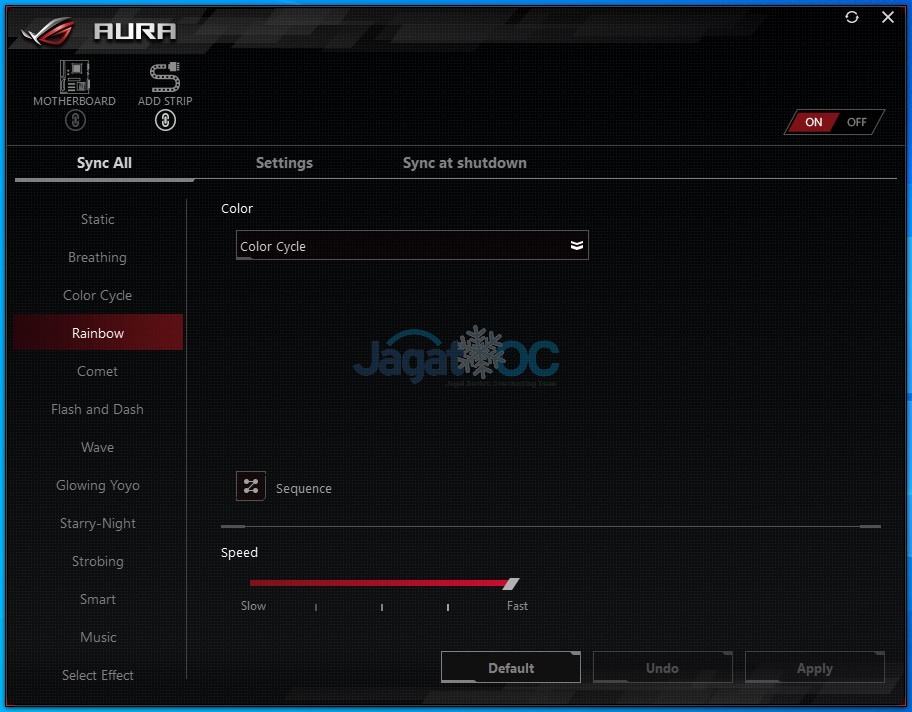Click the ROG logo icon
The width and height of the screenshot is (912, 712).
(50, 31)
